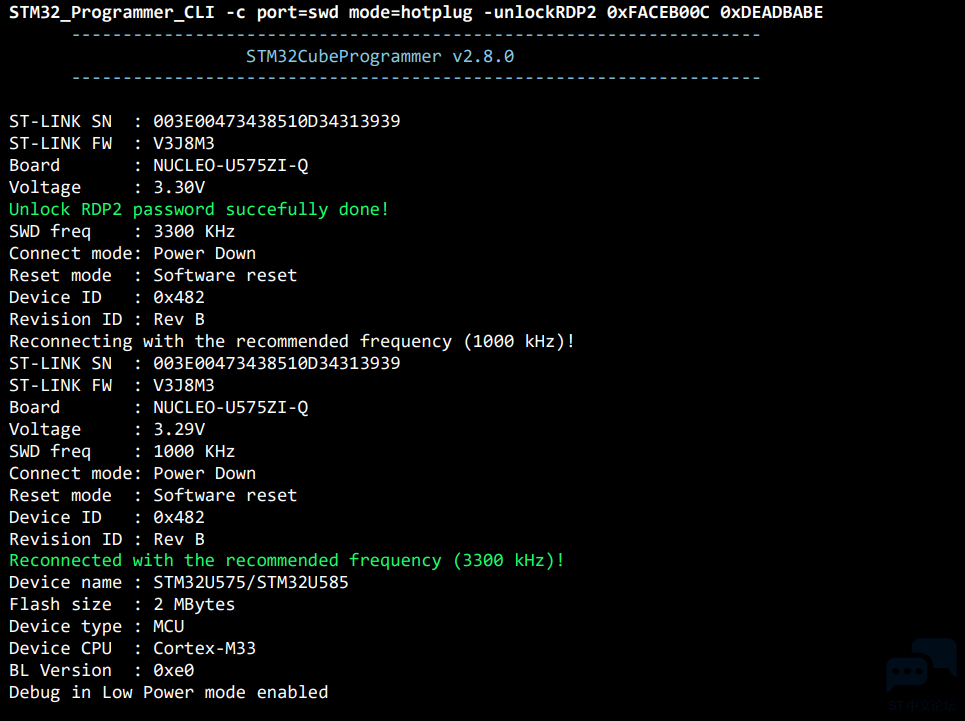965x721 pixels.
Task: Click the Device CPU Cortex-M33 line
Action: pos(132,648)
